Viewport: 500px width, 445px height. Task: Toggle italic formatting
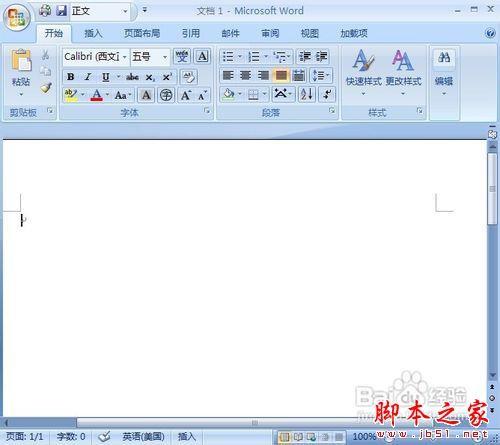88,77
